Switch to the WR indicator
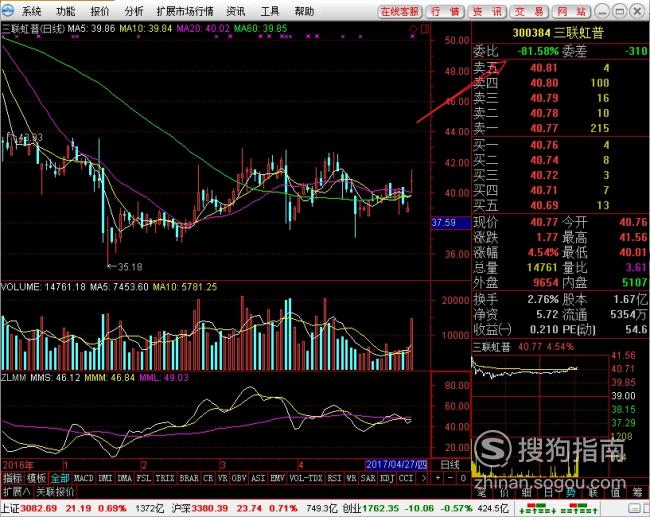 pos(352,478)
